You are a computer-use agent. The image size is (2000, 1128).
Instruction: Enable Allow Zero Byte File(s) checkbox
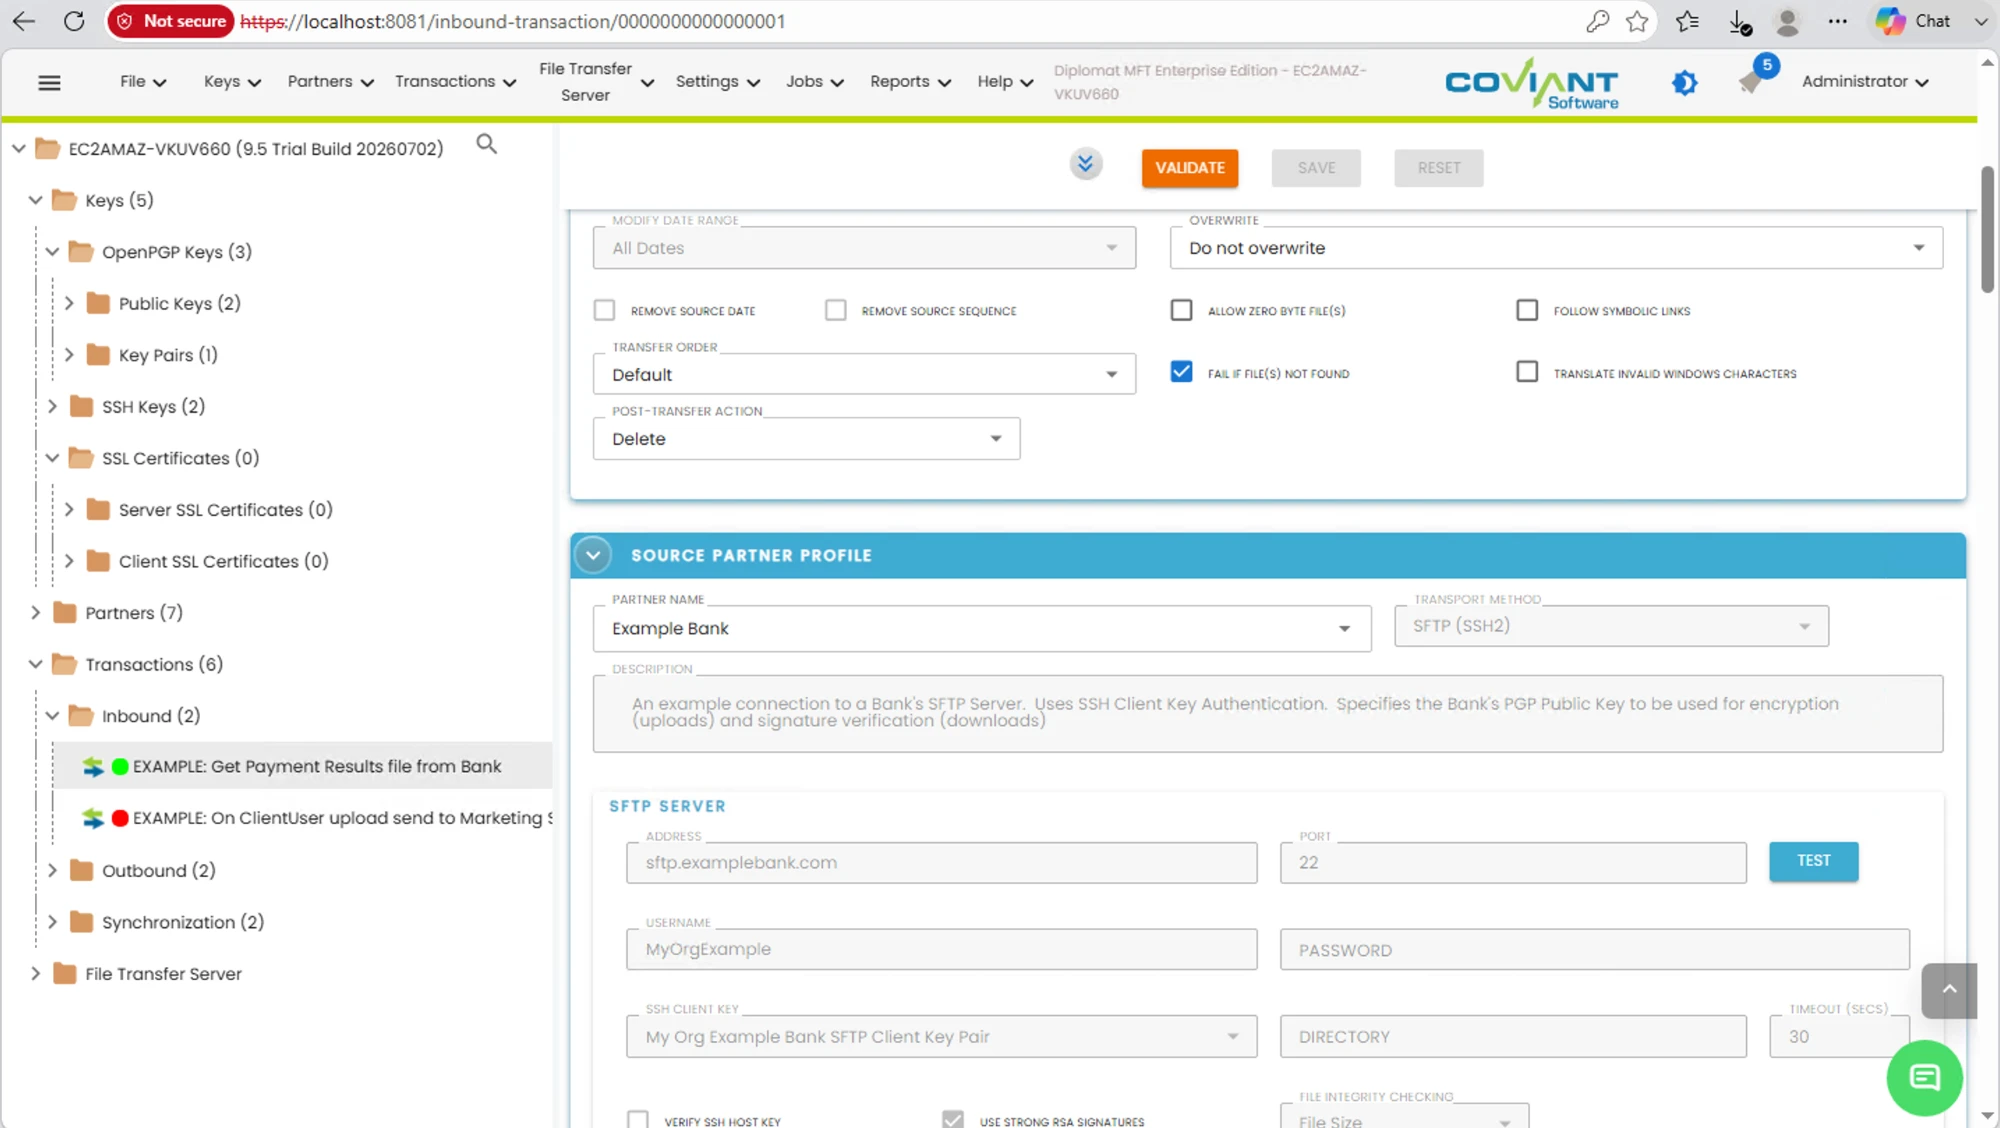tap(1181, 310)
